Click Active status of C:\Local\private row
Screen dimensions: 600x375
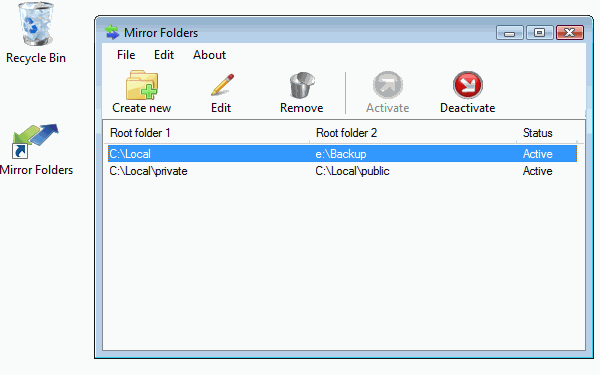point(538,171)
